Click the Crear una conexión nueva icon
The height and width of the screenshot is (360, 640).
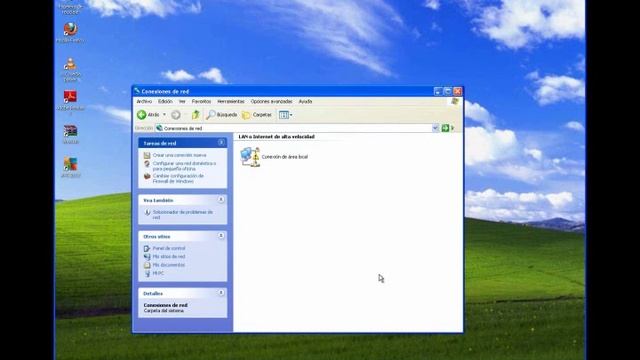tap(147, 155)
